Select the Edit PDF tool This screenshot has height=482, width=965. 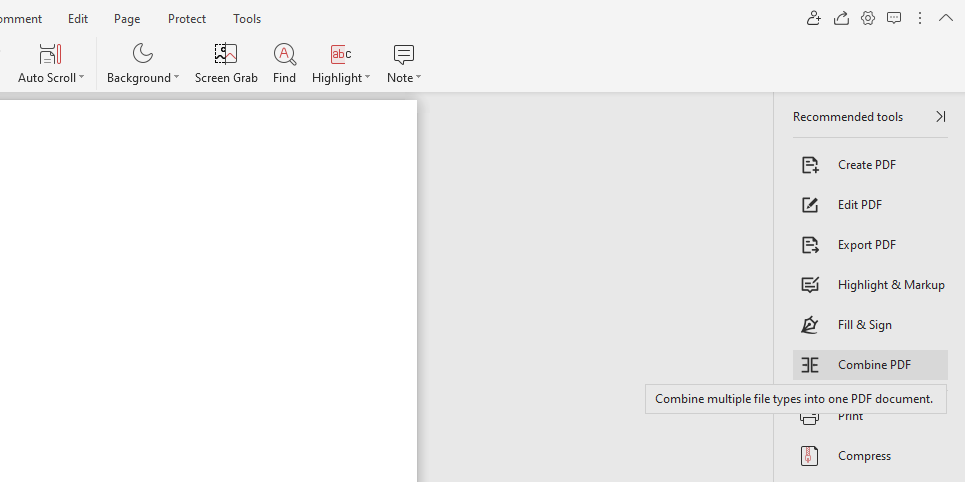point(859,205)
